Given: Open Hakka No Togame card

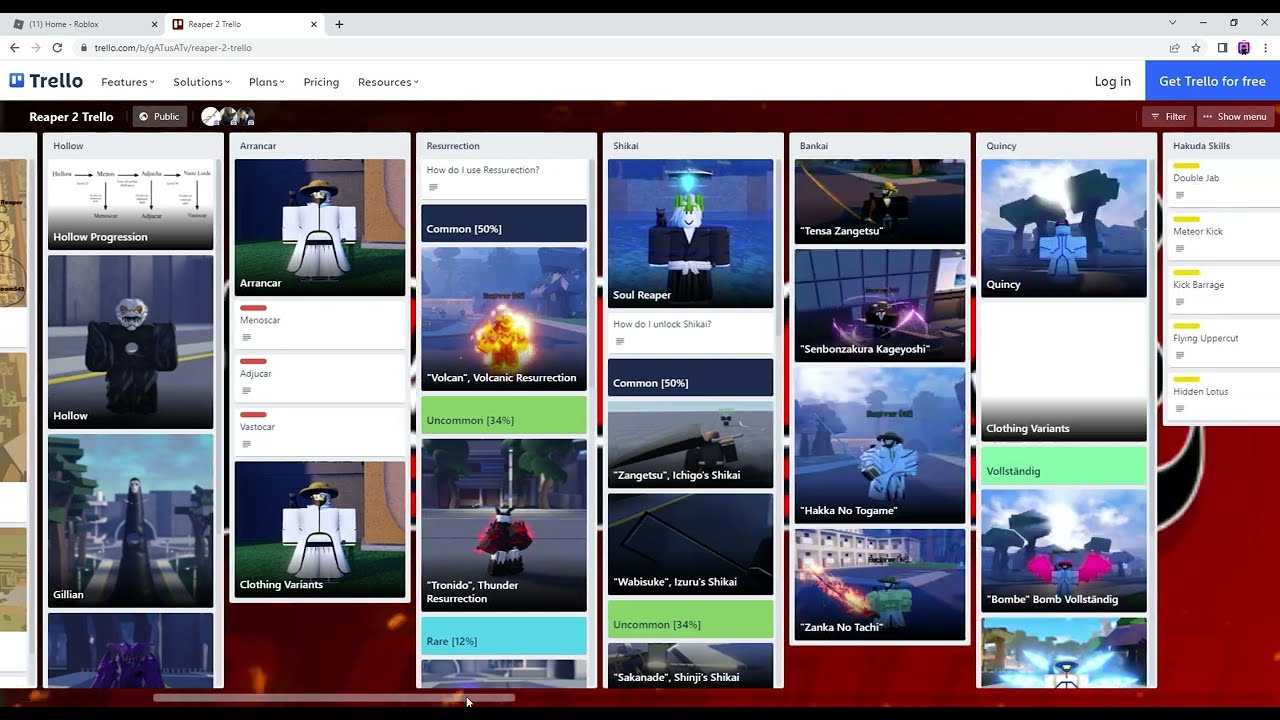Looking at the screenshot, I should [x=880, y=445].
